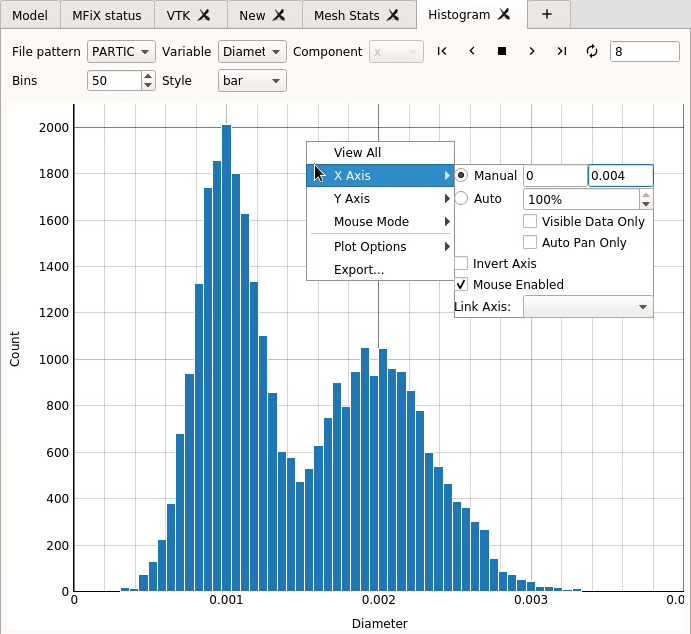The image size is (691, 634).
Task: Select the Manual radio button
Action: pyautogui.click(x=461, y=175)
